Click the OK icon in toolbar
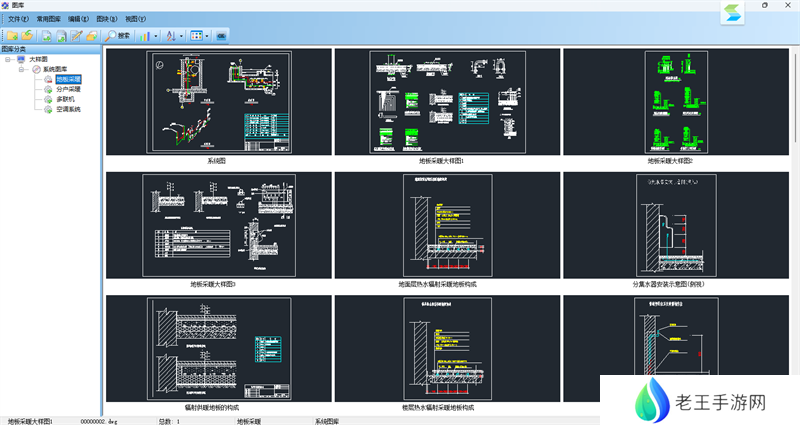Image resolution: width=800 pixels, height=425 pixels. (221, 35)
